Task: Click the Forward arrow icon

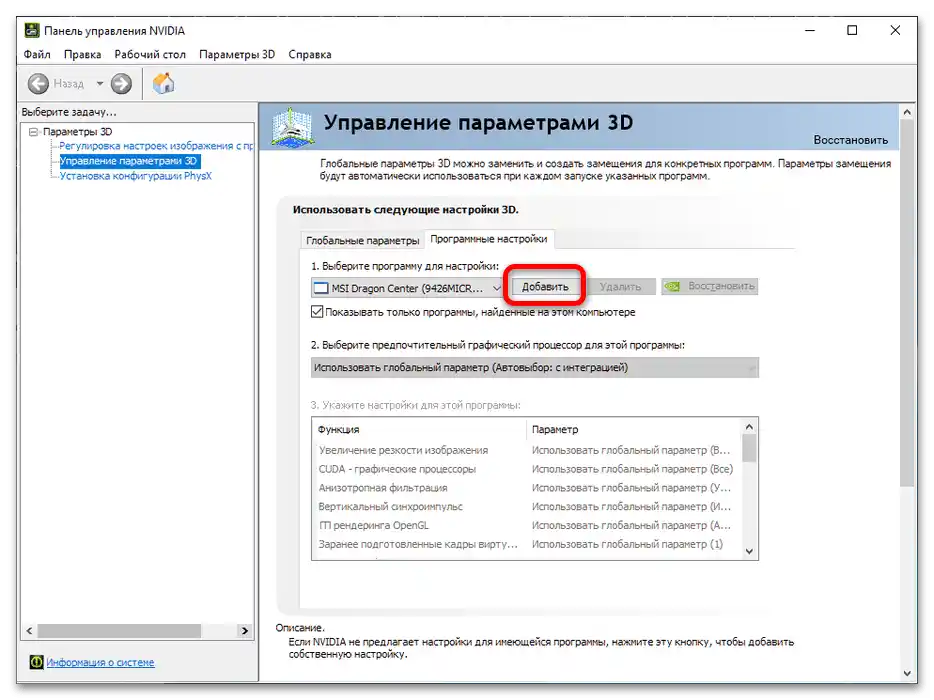Action: [x=122, y=84]
